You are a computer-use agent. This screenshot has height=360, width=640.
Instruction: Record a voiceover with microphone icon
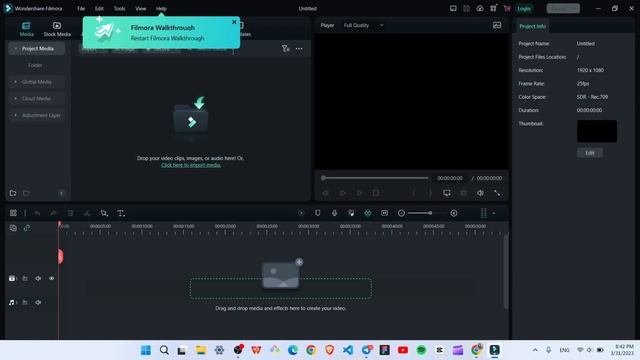pyautogui.click(x=334, y=213)
